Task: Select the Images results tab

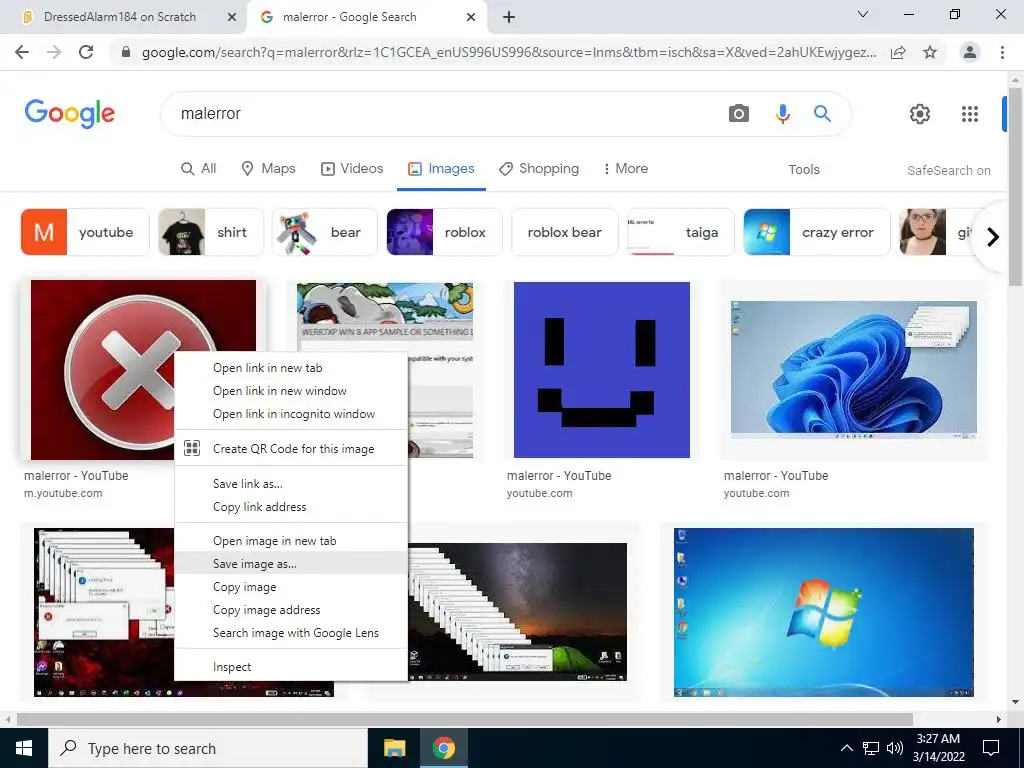Action: pos(441,168)
